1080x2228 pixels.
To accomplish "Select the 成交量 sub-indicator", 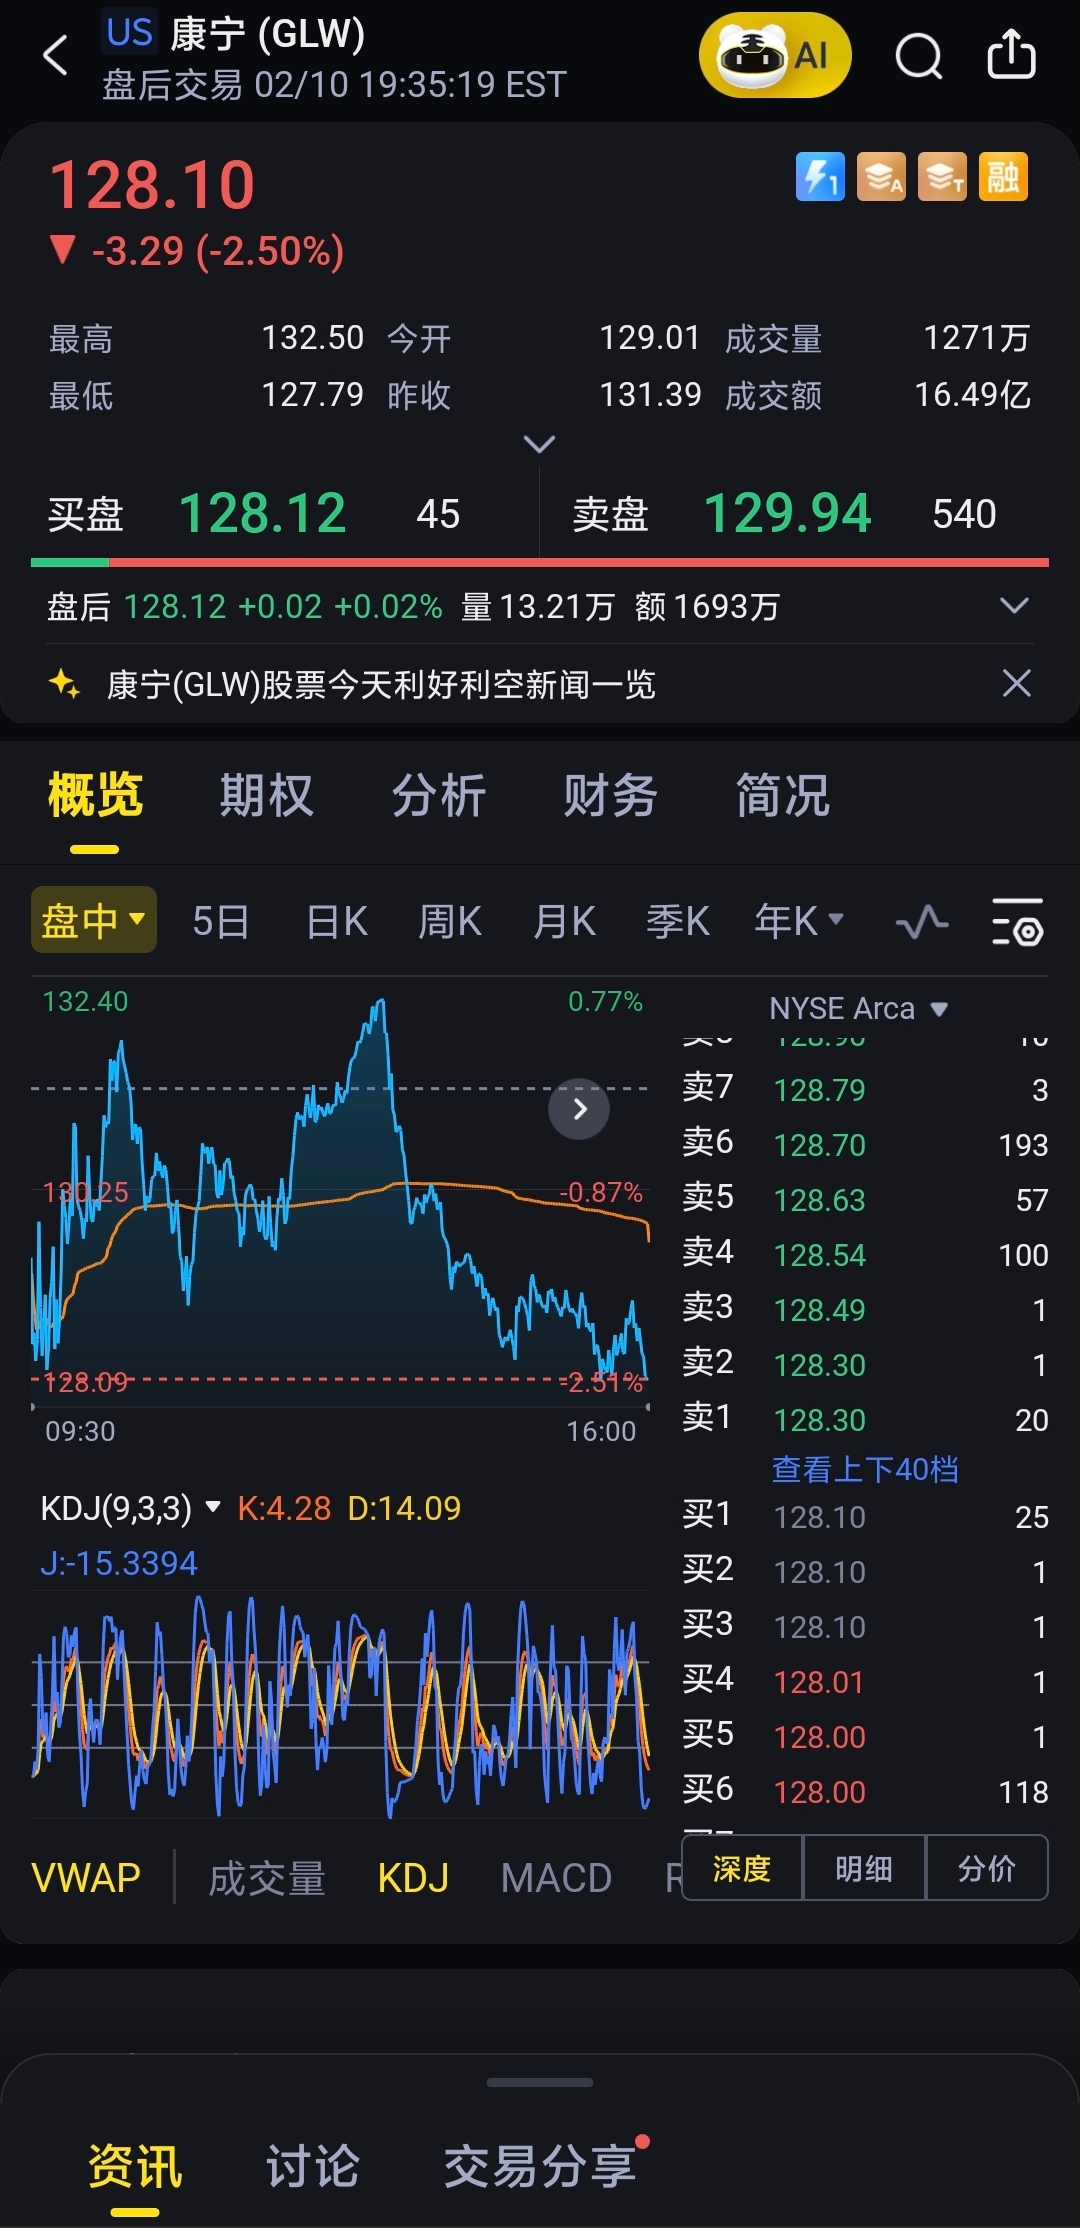I will click(x=267, y=1877).
